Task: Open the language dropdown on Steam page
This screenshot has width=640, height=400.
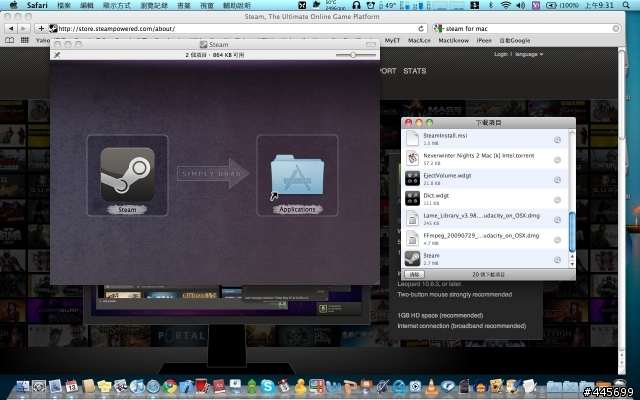Action: [x=529, y=54]
